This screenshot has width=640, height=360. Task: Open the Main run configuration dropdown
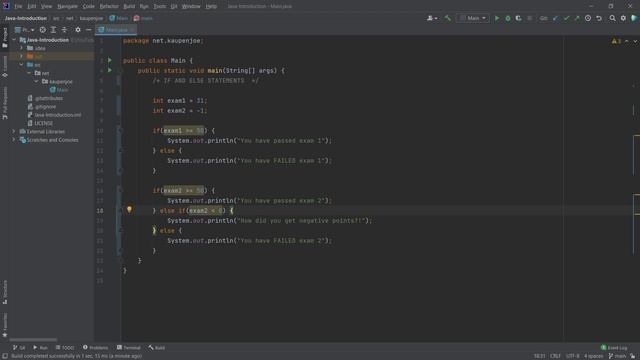tap(473, 18)
